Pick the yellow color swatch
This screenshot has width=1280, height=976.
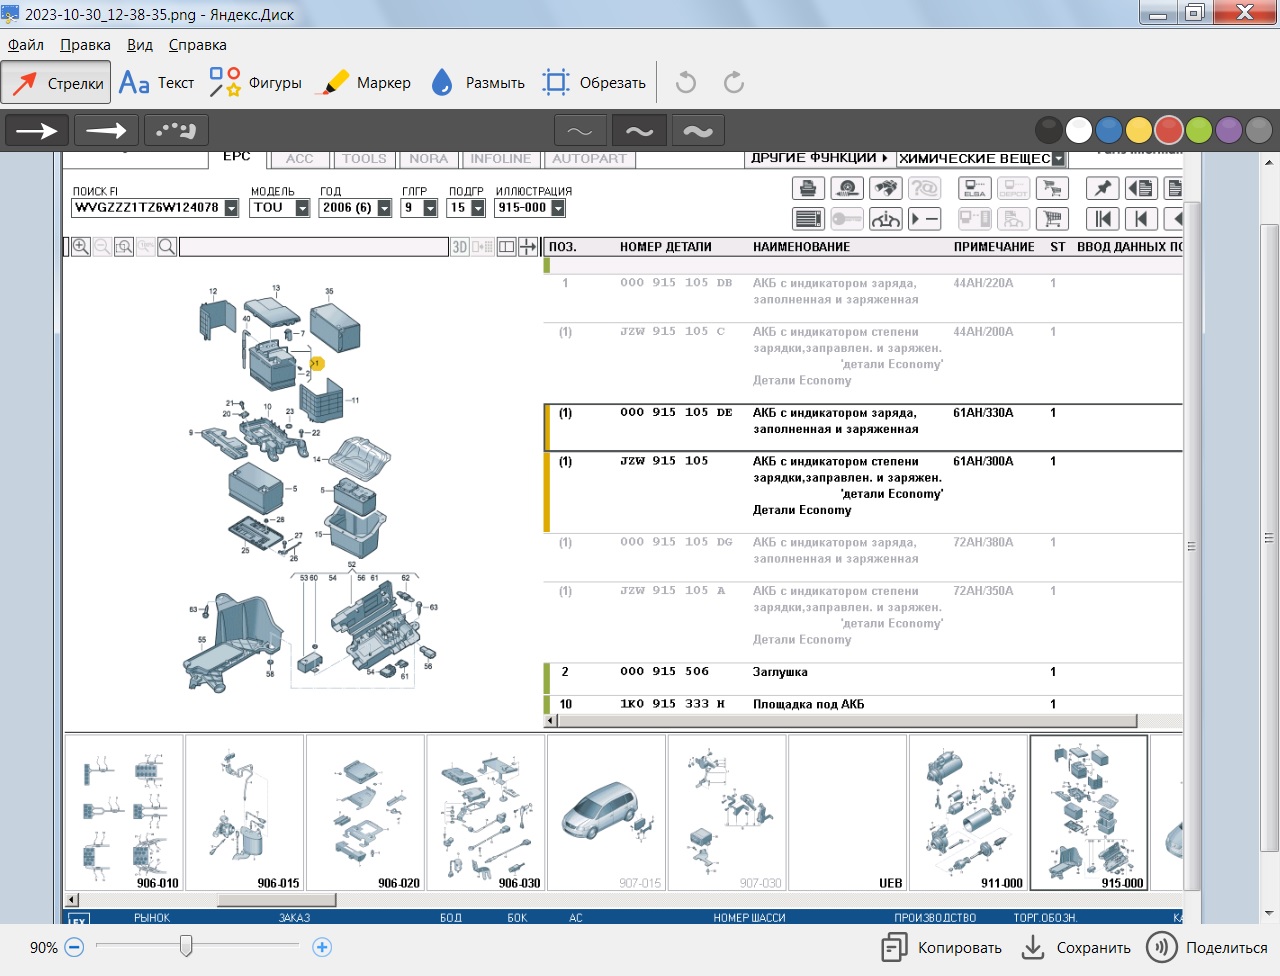click(x=1139, y=130)
